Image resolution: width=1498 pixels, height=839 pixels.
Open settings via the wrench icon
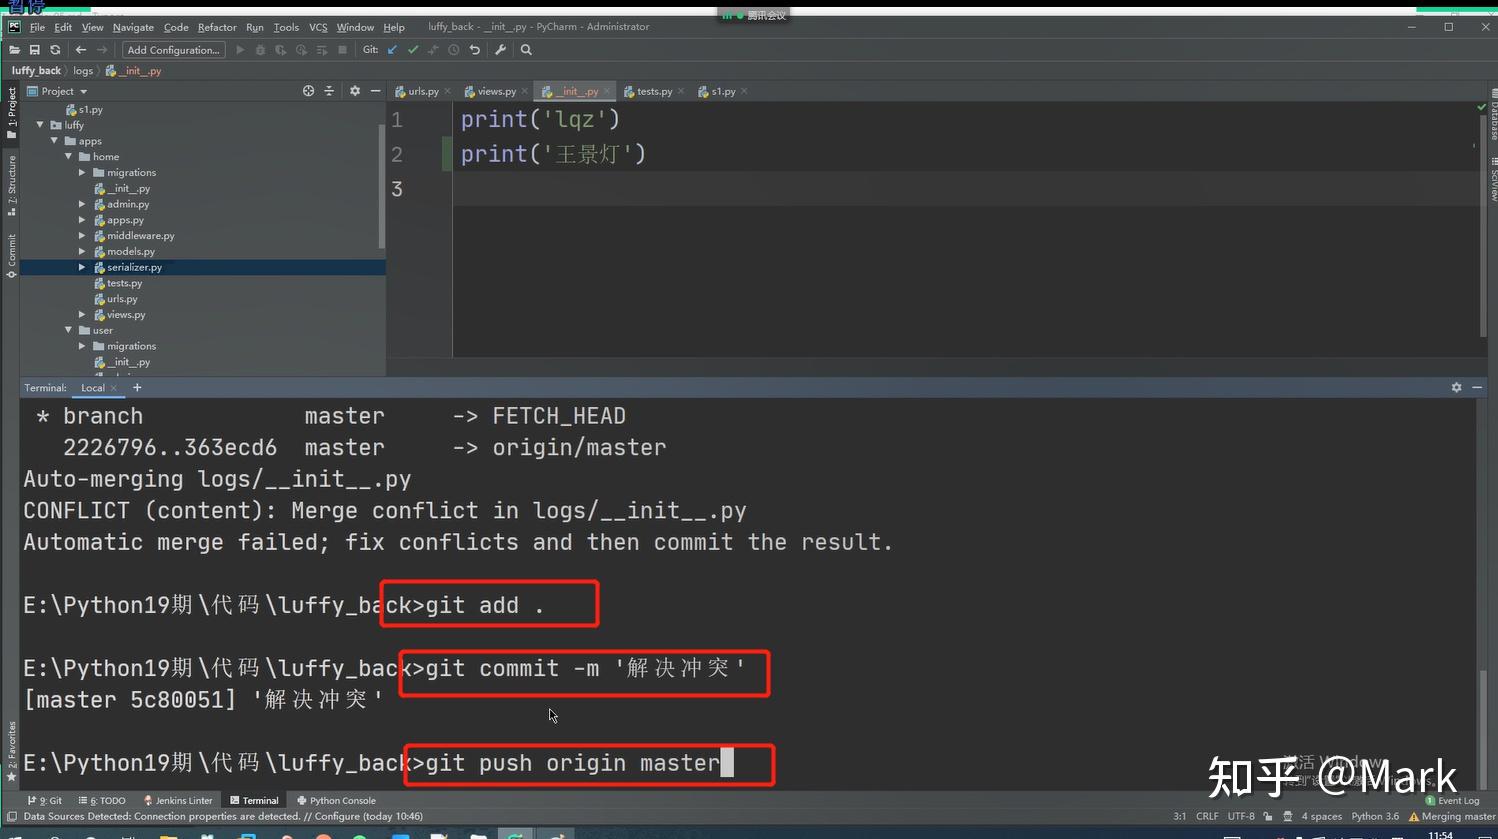click(501, 50)
